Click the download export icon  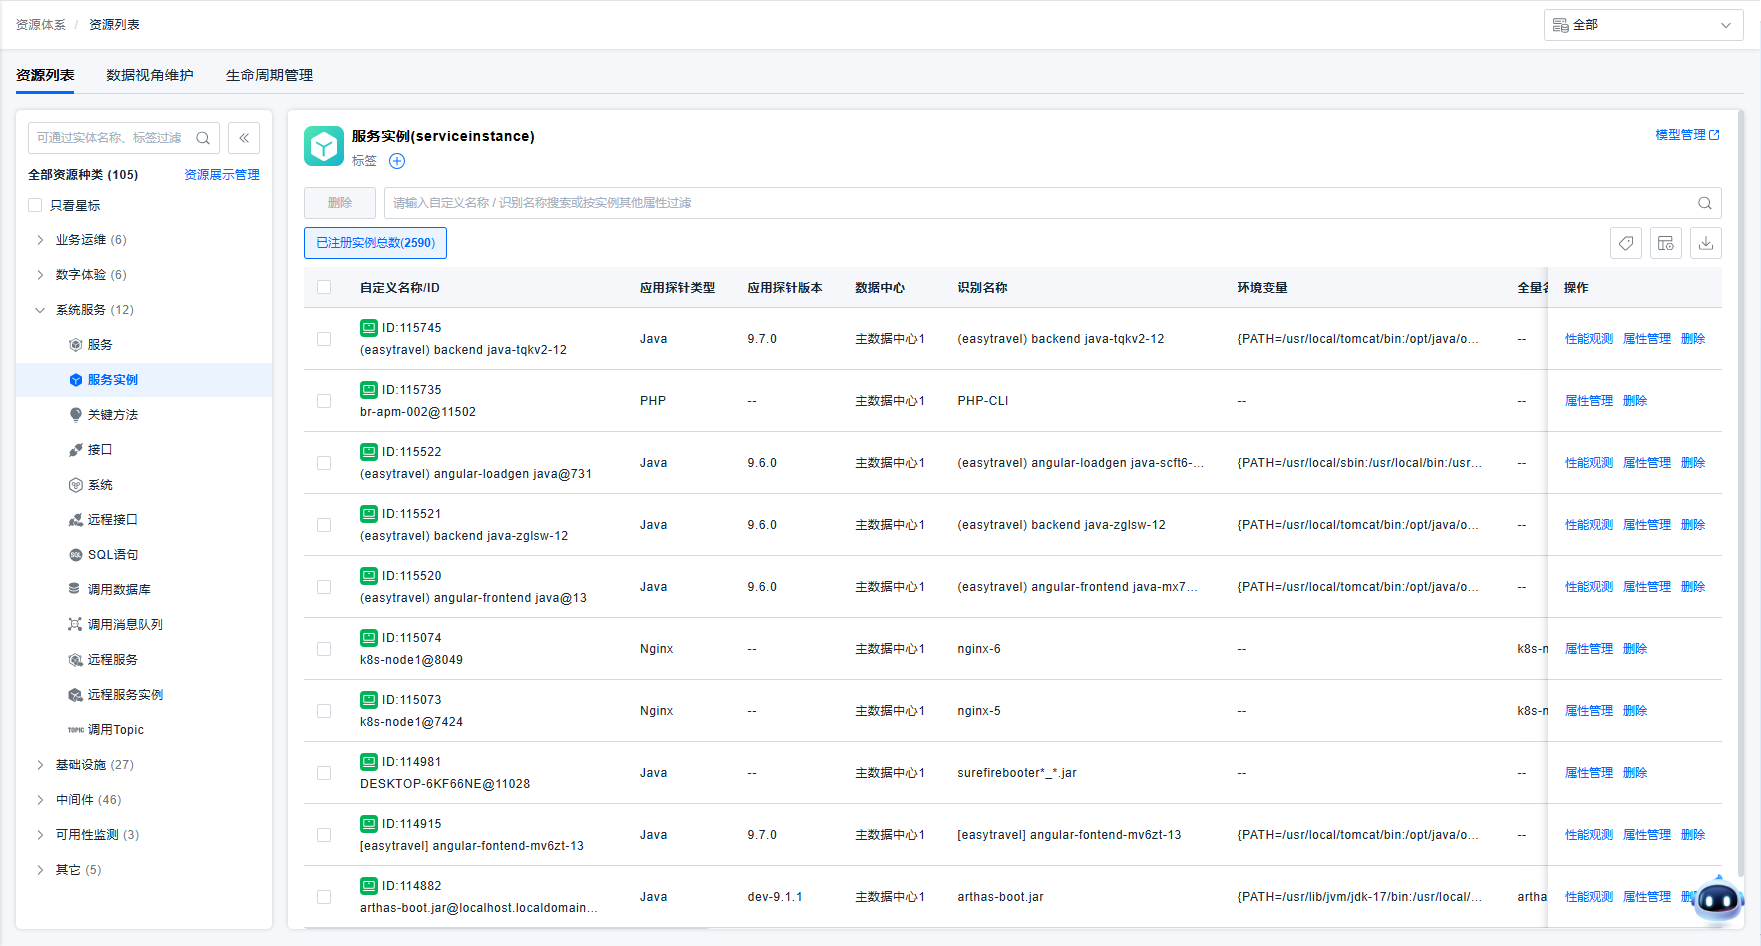click(x=1706, y=243)
